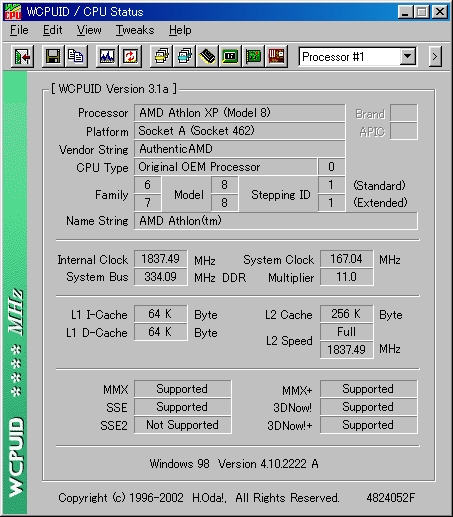Click the red motherboard icon
This screenshot has height=517, width=453.
[276, 57]
